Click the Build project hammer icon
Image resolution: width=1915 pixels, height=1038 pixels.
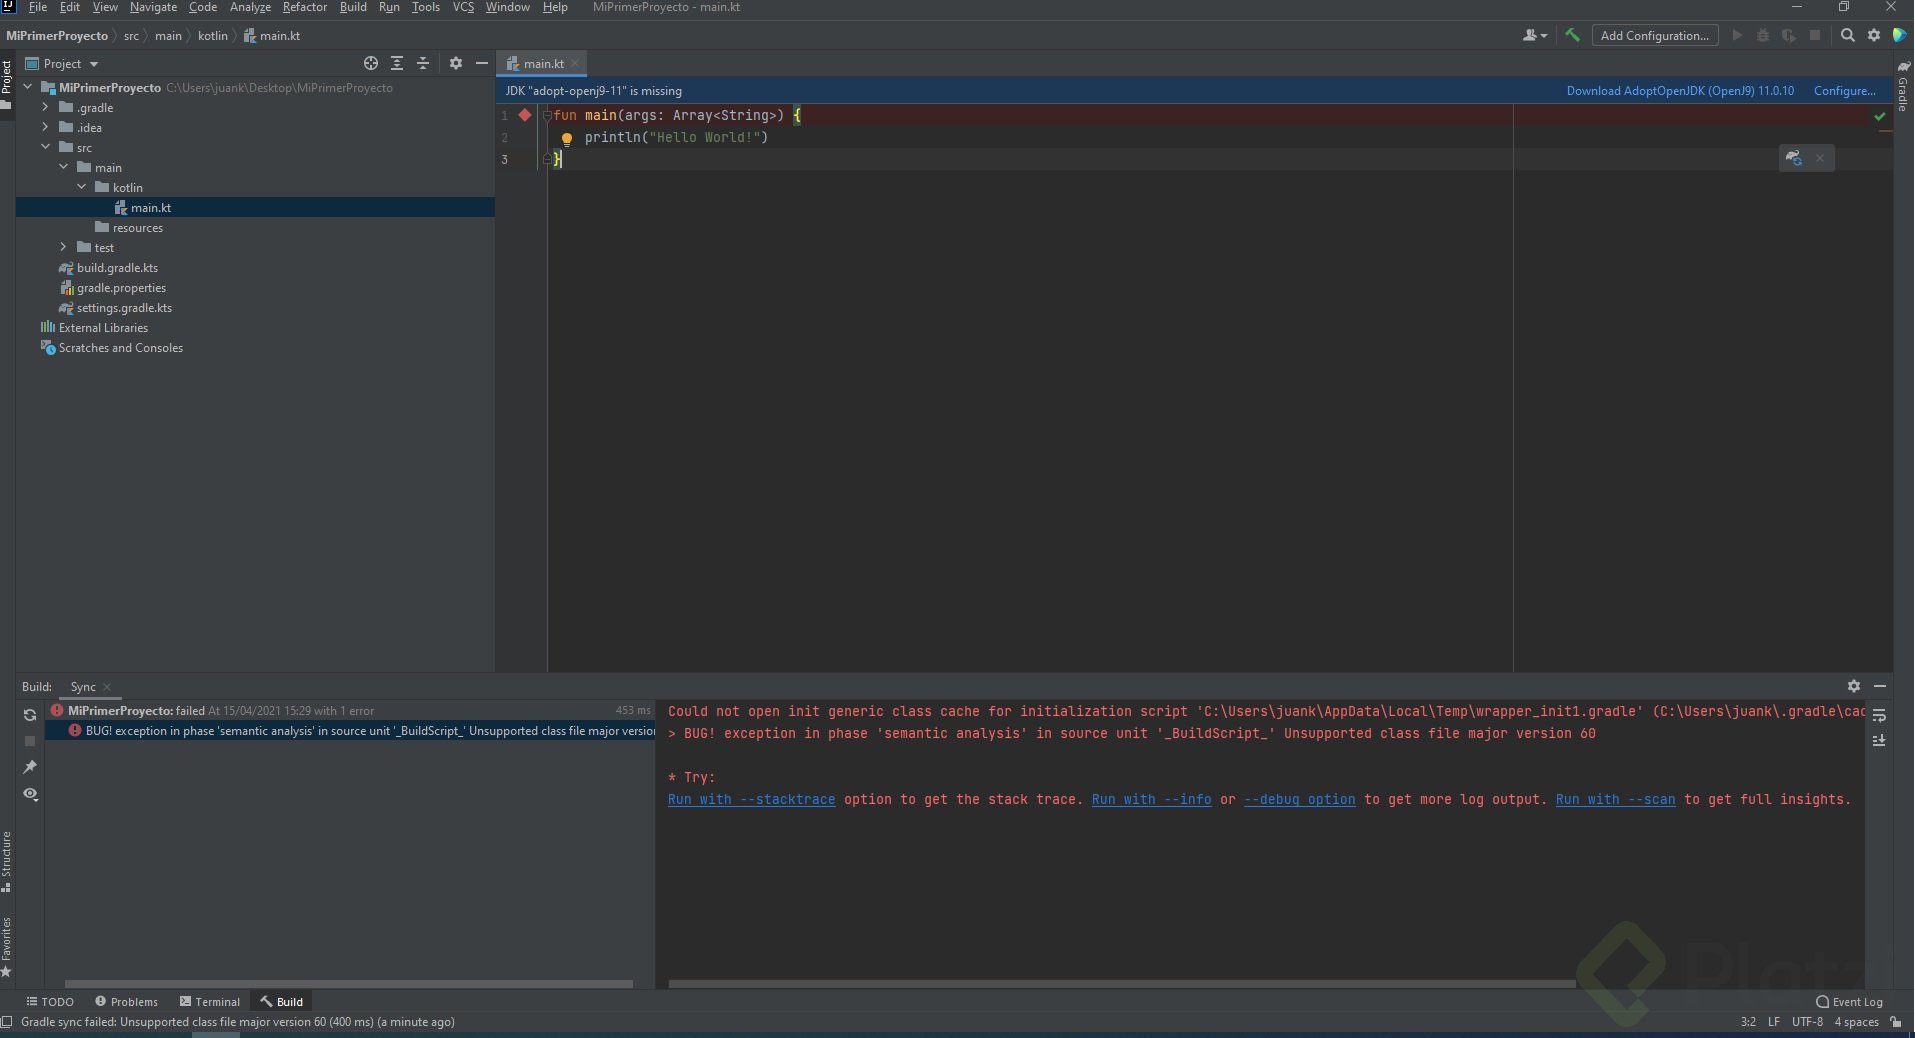(1572, 35)
